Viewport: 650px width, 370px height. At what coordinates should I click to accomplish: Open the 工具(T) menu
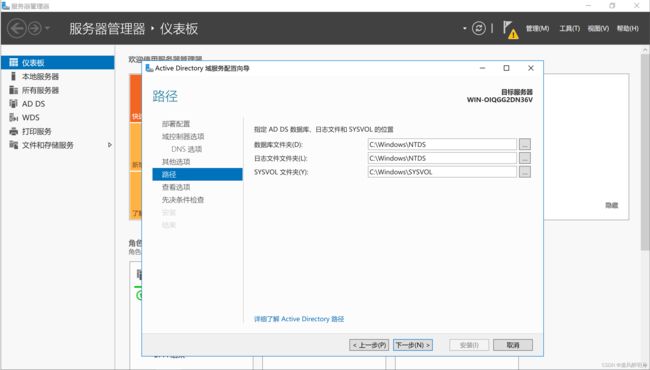point(569,29)
